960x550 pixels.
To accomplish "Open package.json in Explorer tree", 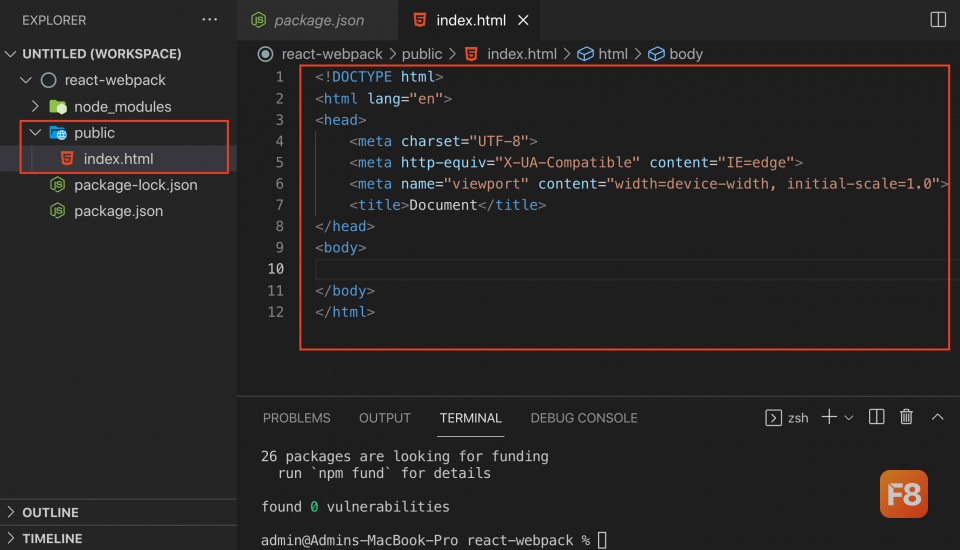I will (x=118, y=211).
